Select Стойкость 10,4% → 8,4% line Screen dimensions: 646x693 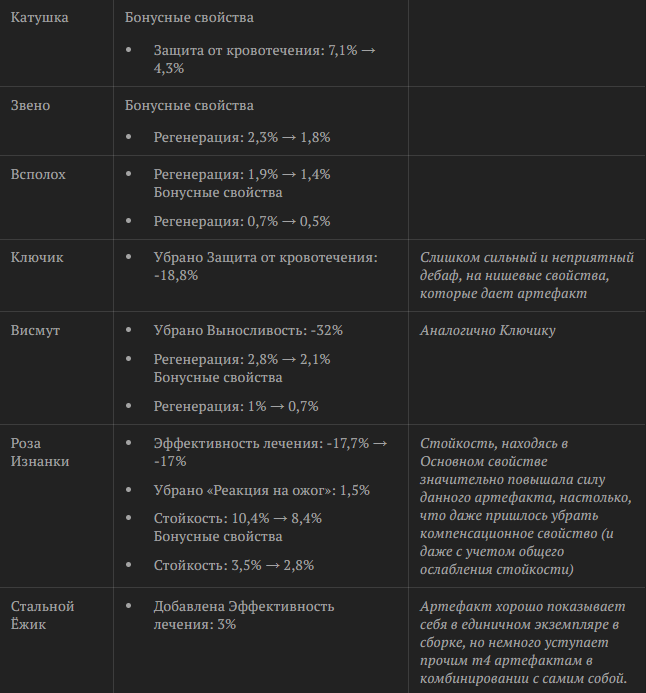pos(238,518)
